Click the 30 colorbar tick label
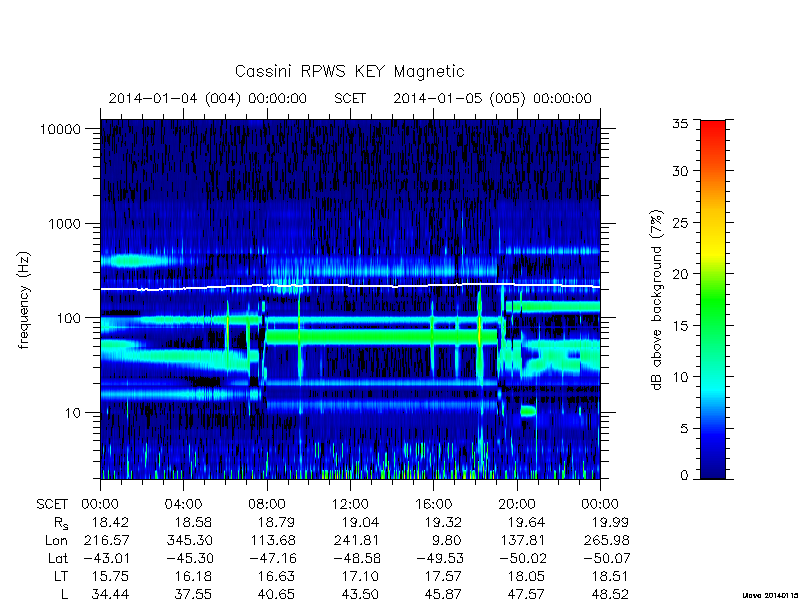Viewport: 800px width, 600px height. (680, 171)
